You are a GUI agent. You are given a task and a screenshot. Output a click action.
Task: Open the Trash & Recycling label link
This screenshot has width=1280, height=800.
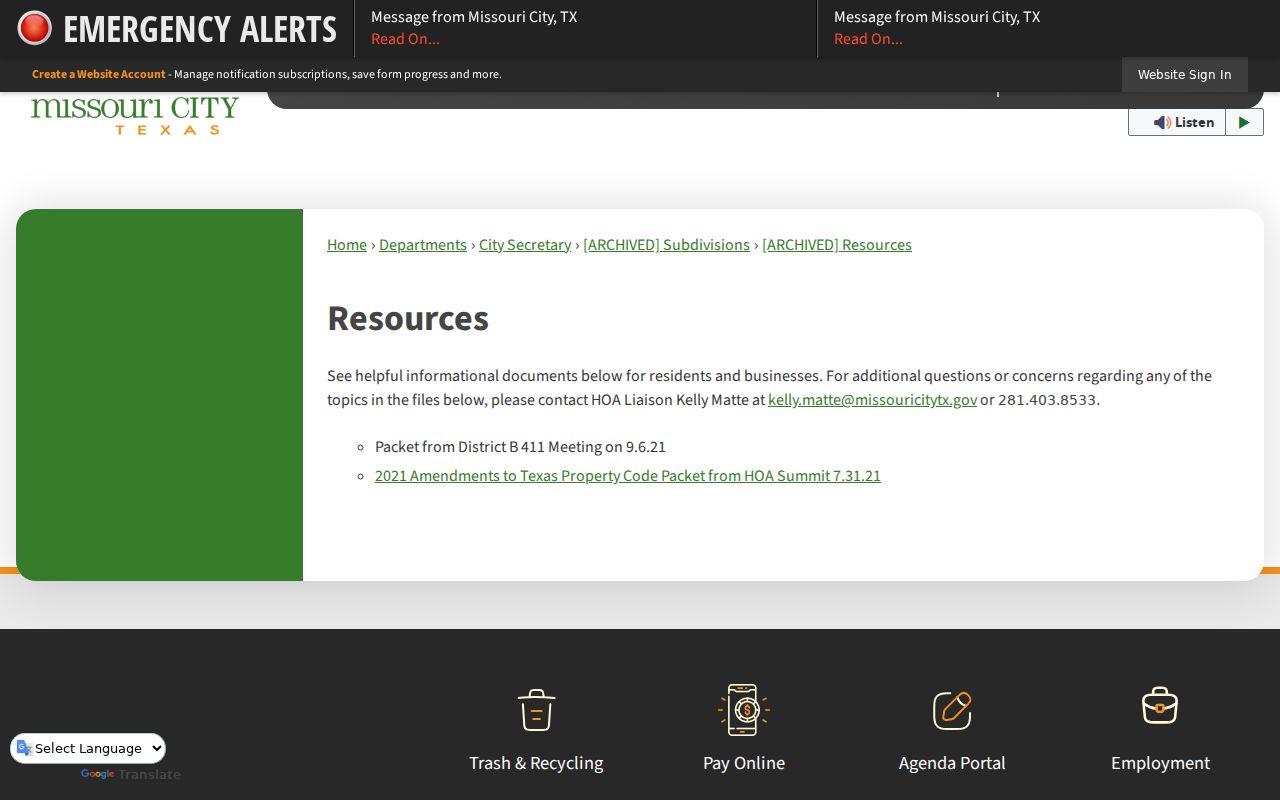pos(536,763)
